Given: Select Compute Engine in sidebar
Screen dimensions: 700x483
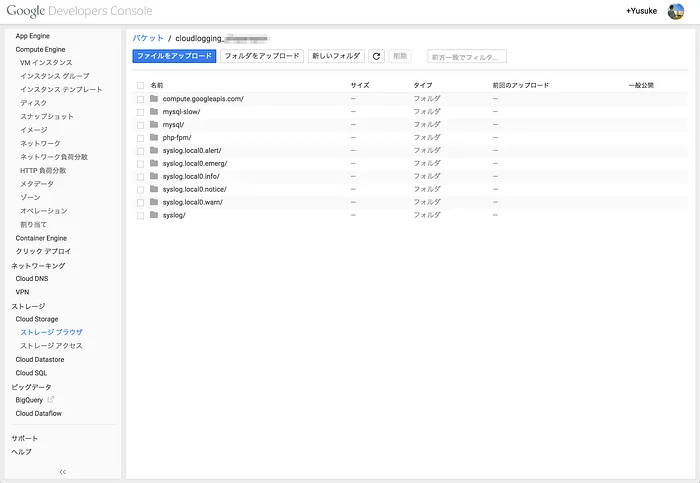Looking at the screenshot, I should point(40,49).
